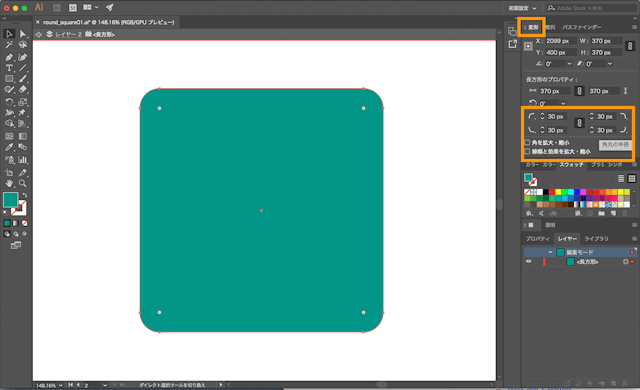Switch to the プロパティ tab
Screen dimensions: 640x390
(x=537, y=239)
